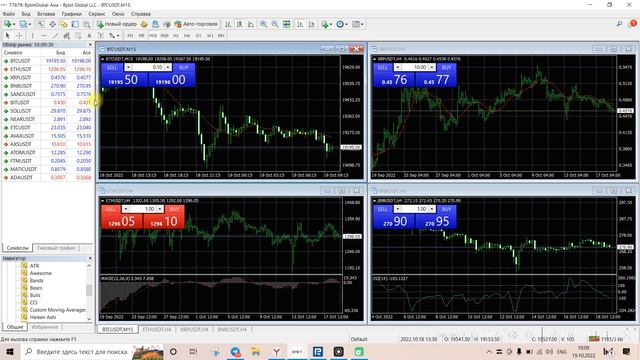Image resolution: width=640 pixels, height=360 pixels.
Task: Toggle chart shift icon
Action: pyautogui.click(x=311, y=24)
